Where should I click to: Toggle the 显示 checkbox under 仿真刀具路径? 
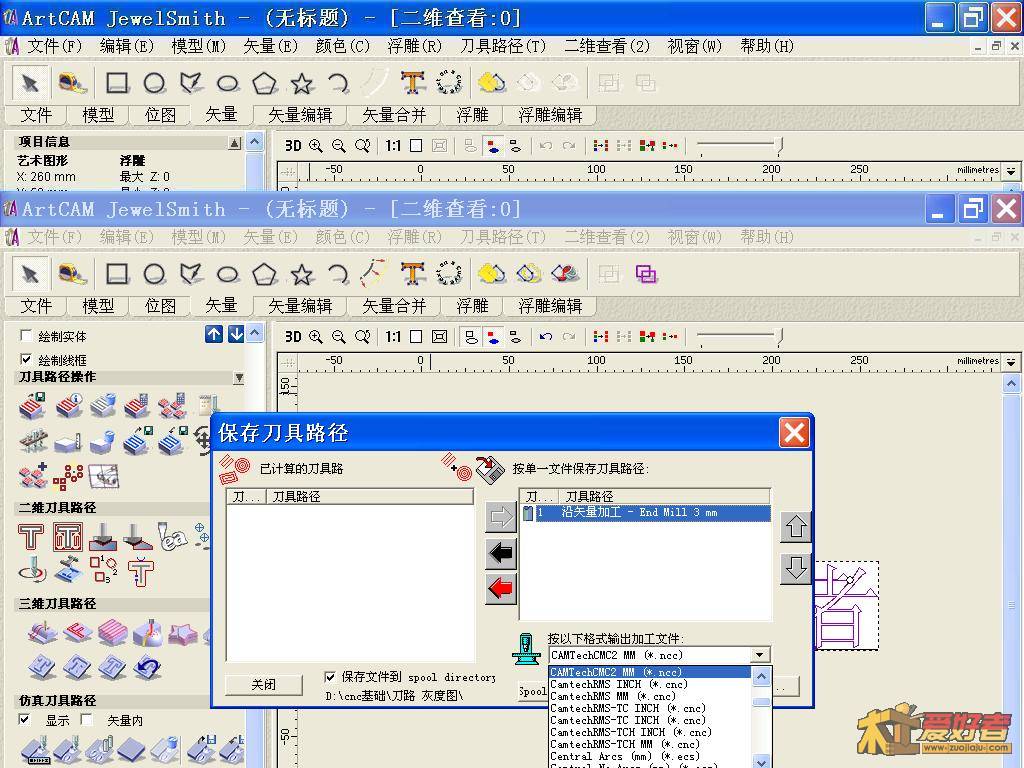click(x=24, y=720)
